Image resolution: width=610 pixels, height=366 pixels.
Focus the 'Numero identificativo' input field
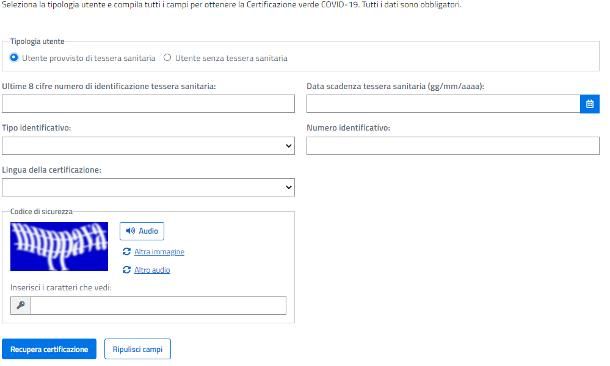[x=453, y=145]
